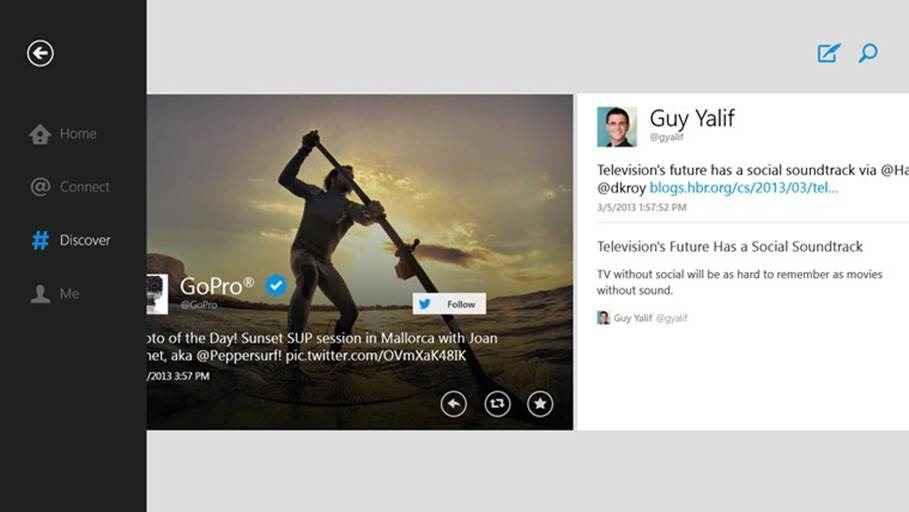The width and height of the screenshot is (909, 512).
Task: Click the Discover hashtag icon
Action: 40,240
